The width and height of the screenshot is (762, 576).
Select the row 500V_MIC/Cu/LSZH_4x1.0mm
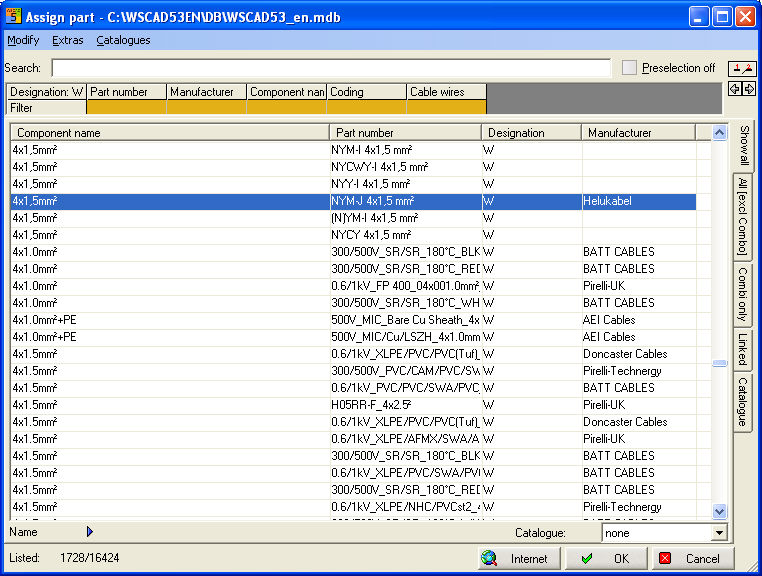pyautogui.click(x=353, y=337)
